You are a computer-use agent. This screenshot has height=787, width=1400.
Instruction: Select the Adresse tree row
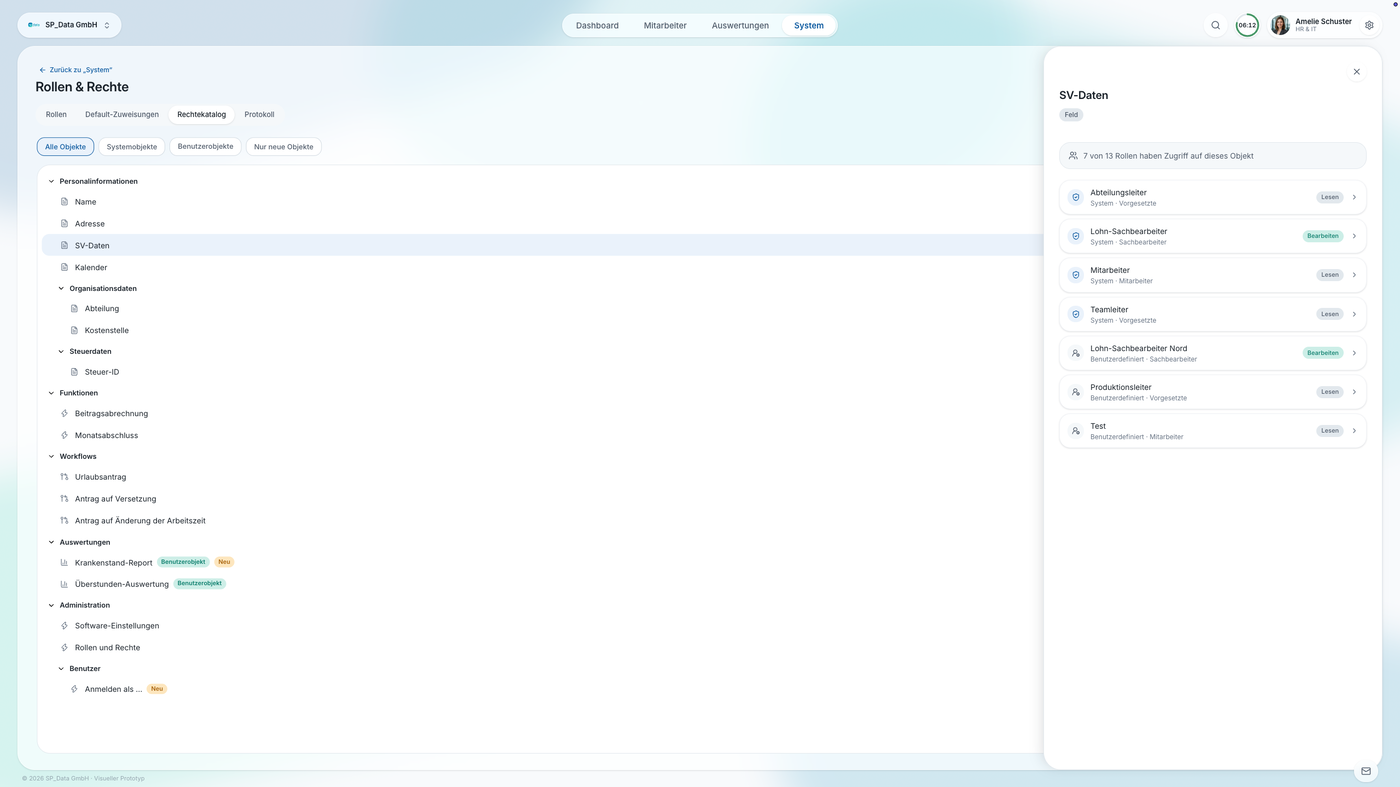coord(541,224)
